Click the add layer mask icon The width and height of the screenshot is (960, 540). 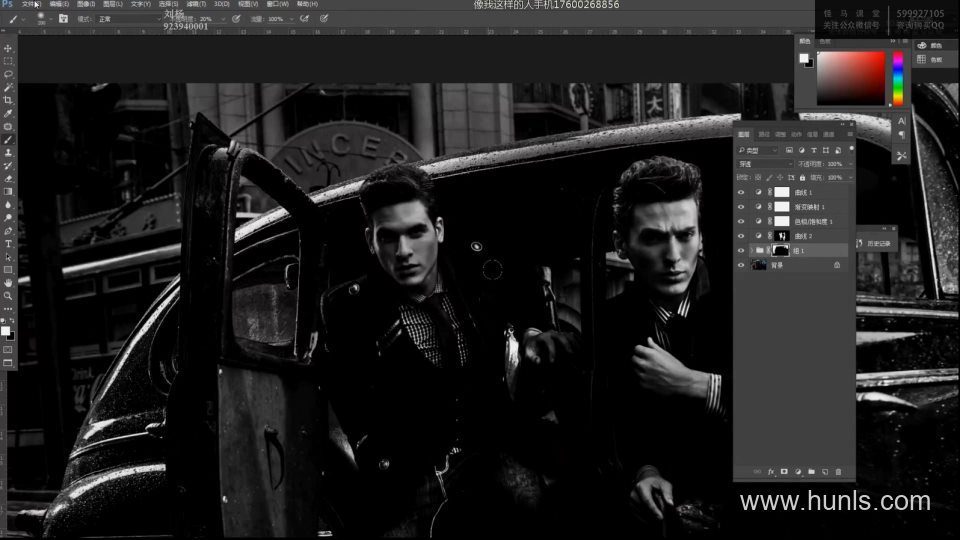(784, 471)
